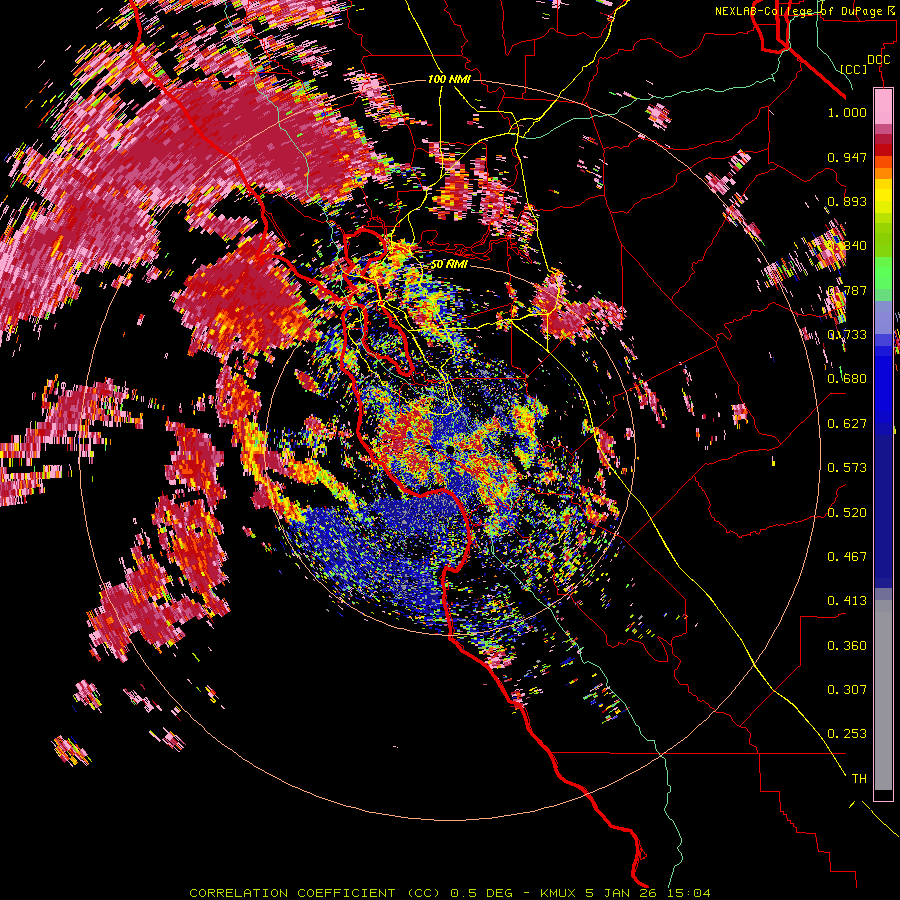This screenshot has height=900, width=900.
Task: Click the 1.000 color scale value
Action: pyautogui.click(x=847, y=112)
